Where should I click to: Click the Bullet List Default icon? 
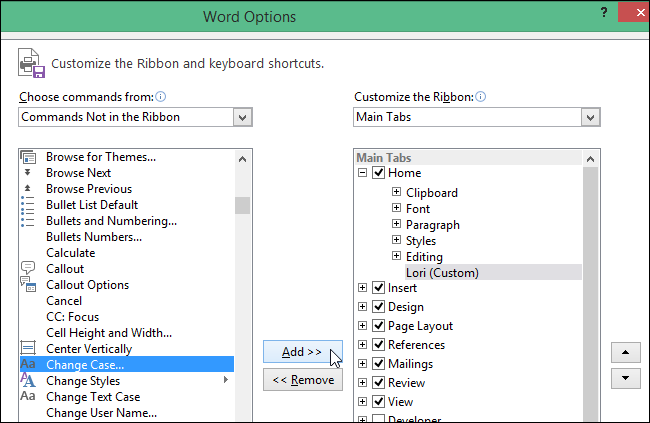tap(28, 205)
